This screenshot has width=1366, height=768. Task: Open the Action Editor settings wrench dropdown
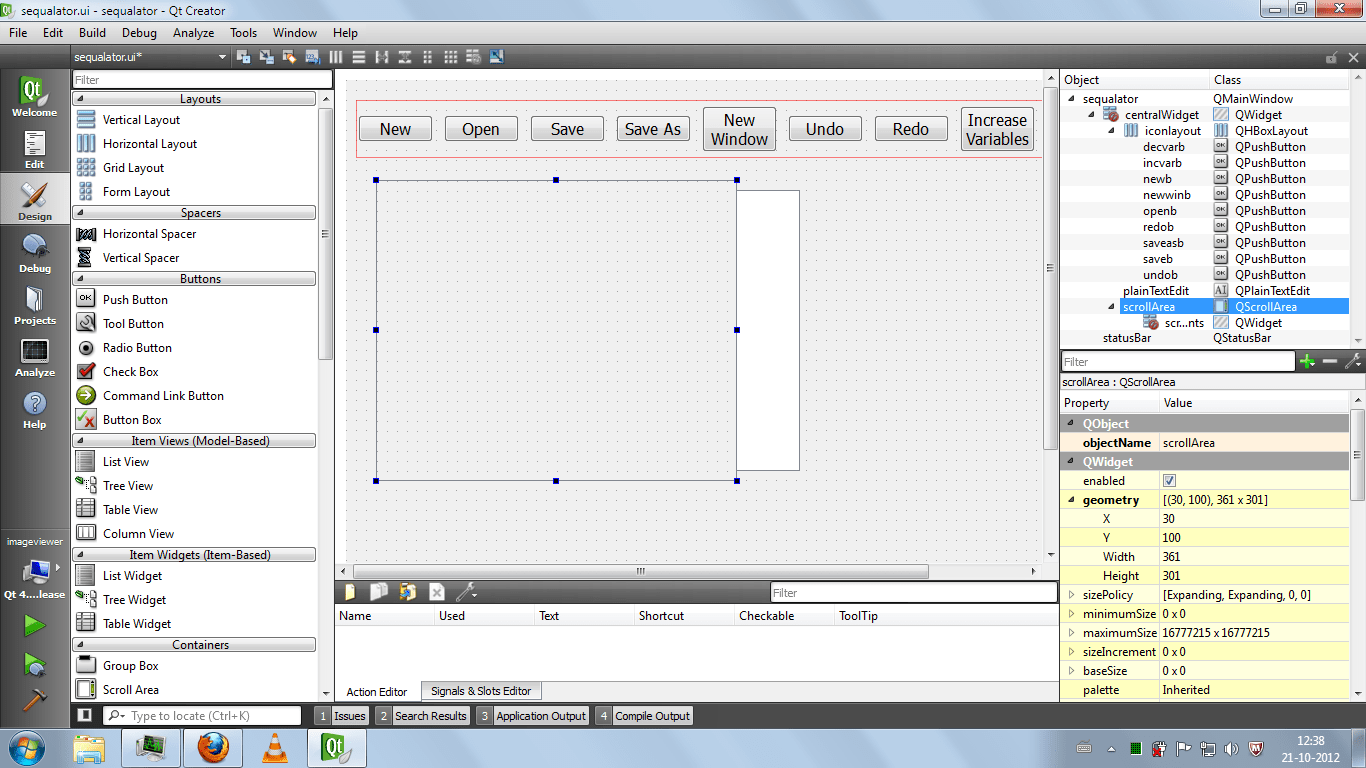point(466,592)
